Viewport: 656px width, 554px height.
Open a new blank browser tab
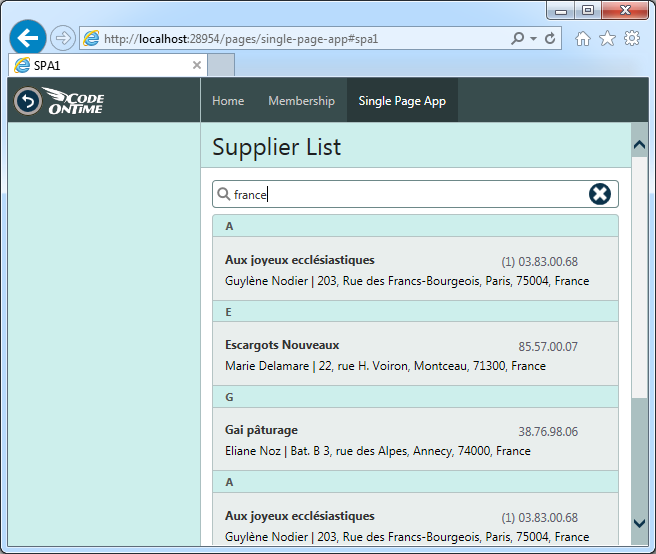221,65
